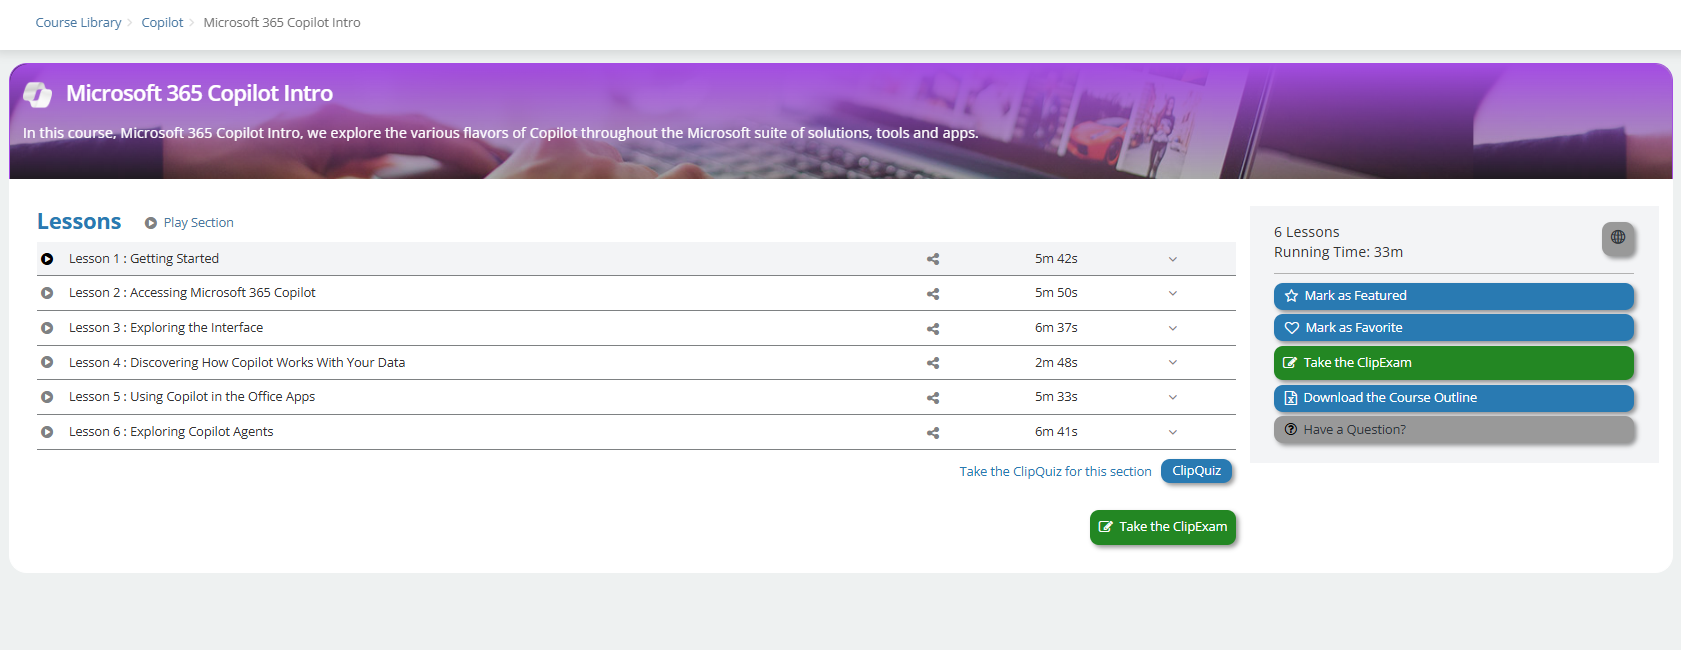Share icon in Lesson 4 row
Screen dimensions: 1681x650
point(933,363)
